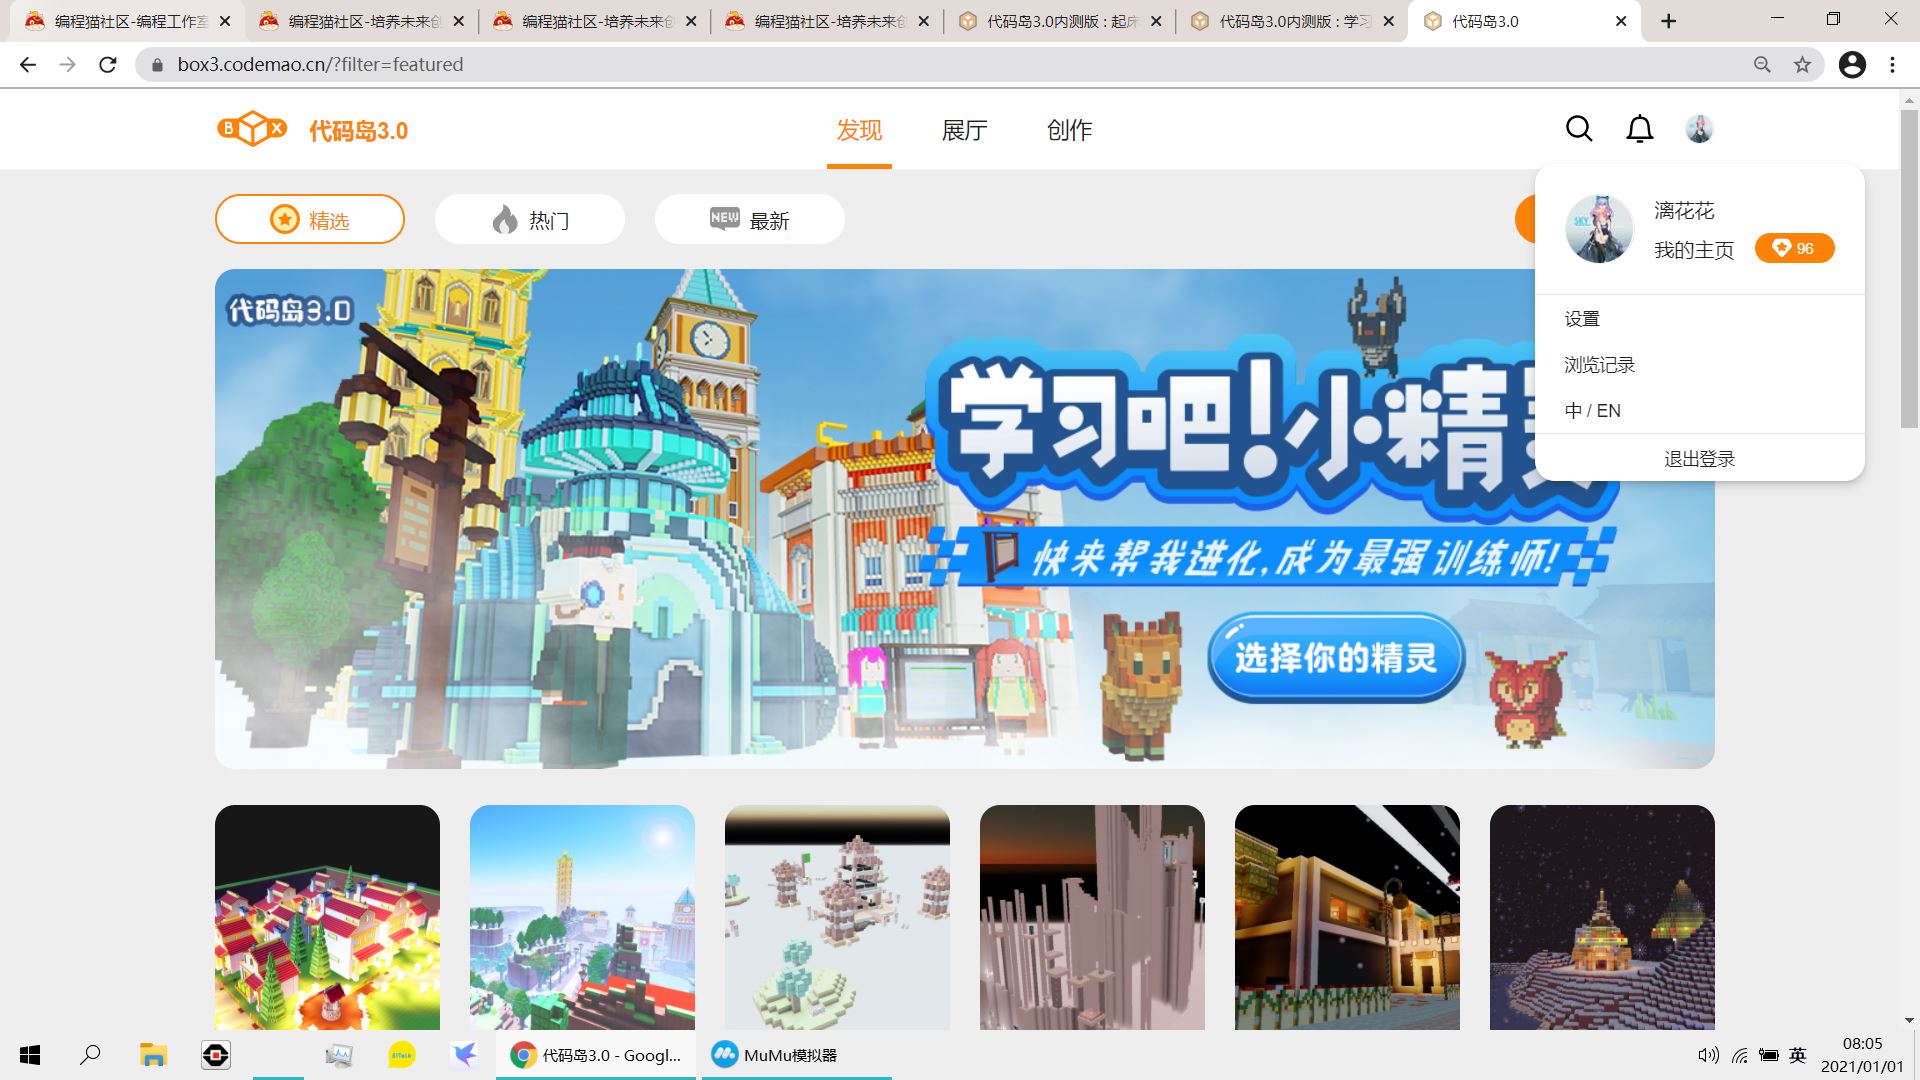Click the 英 input method indicator

pyautogui.click(x=1798, y=1055)
